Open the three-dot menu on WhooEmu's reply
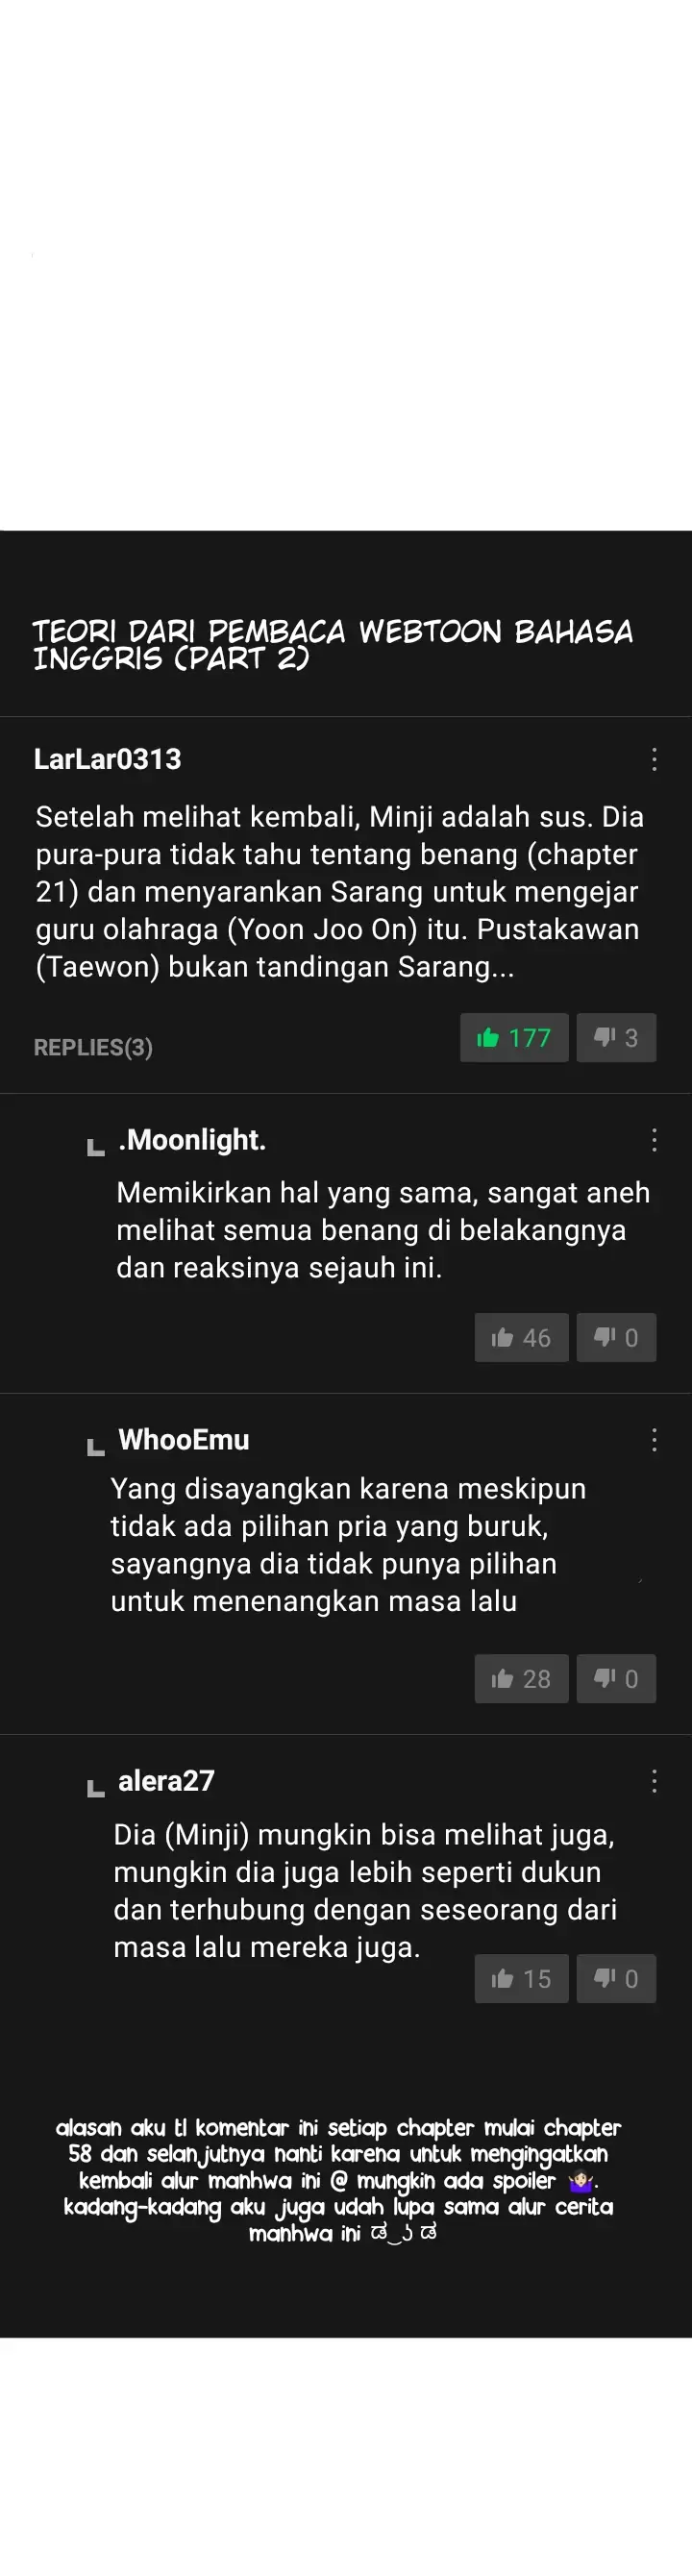Screen dimensions: 692x2576 pos(654,1439)
